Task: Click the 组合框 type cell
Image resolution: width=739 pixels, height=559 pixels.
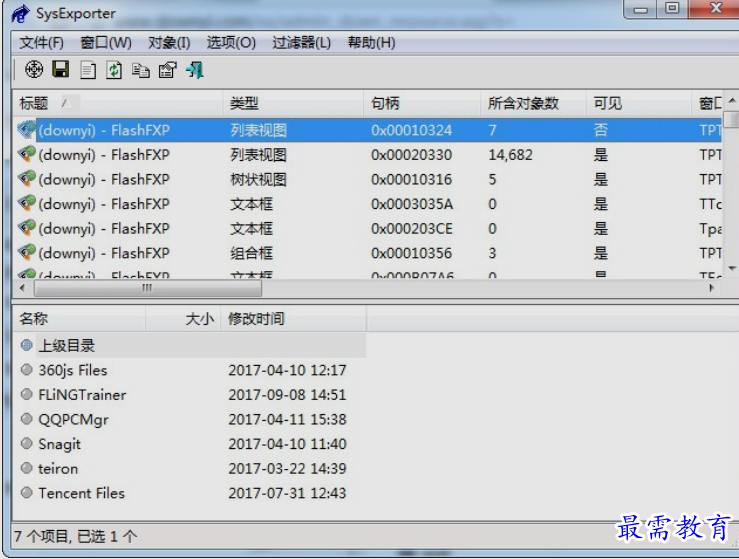Action: pos(251,253)
